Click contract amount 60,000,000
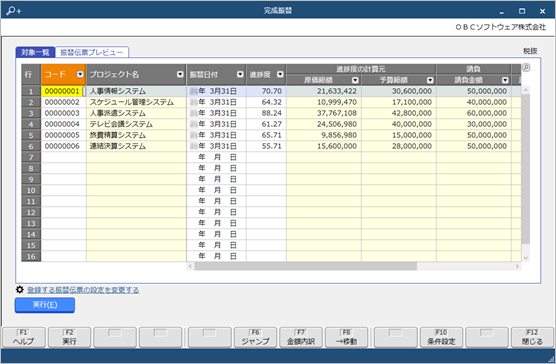Screen dimensions: 556x364 coord(487,113)
